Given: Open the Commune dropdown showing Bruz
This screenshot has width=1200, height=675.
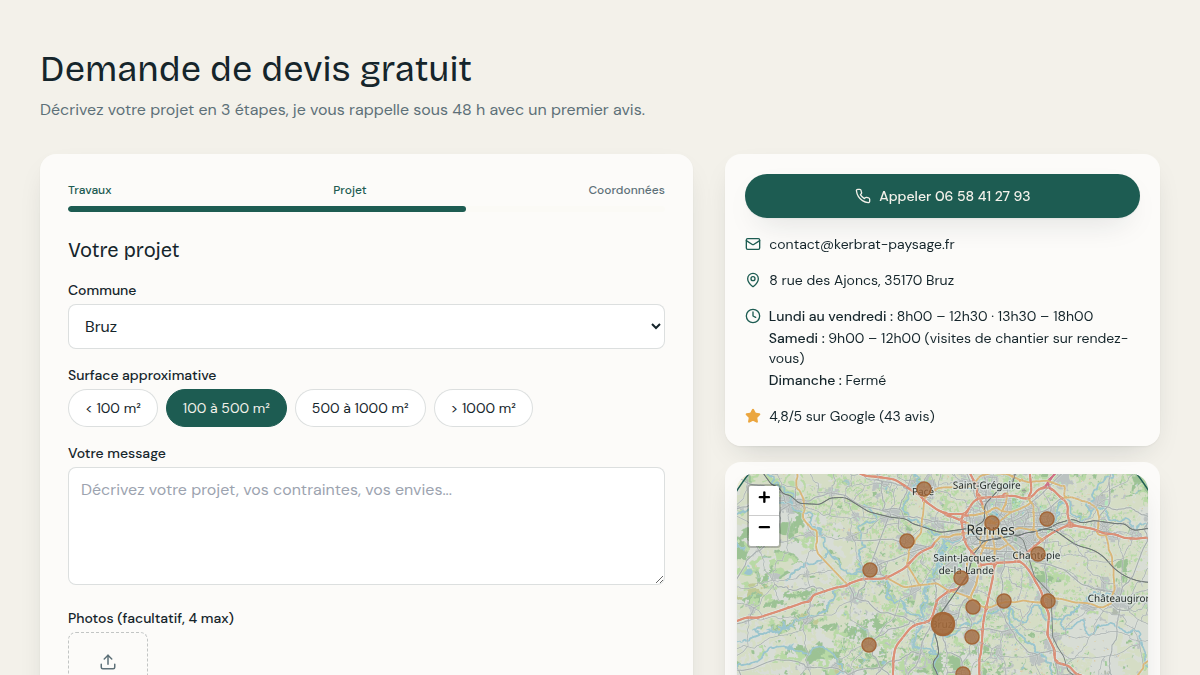Looking at the screenshot, I should 366,327.
